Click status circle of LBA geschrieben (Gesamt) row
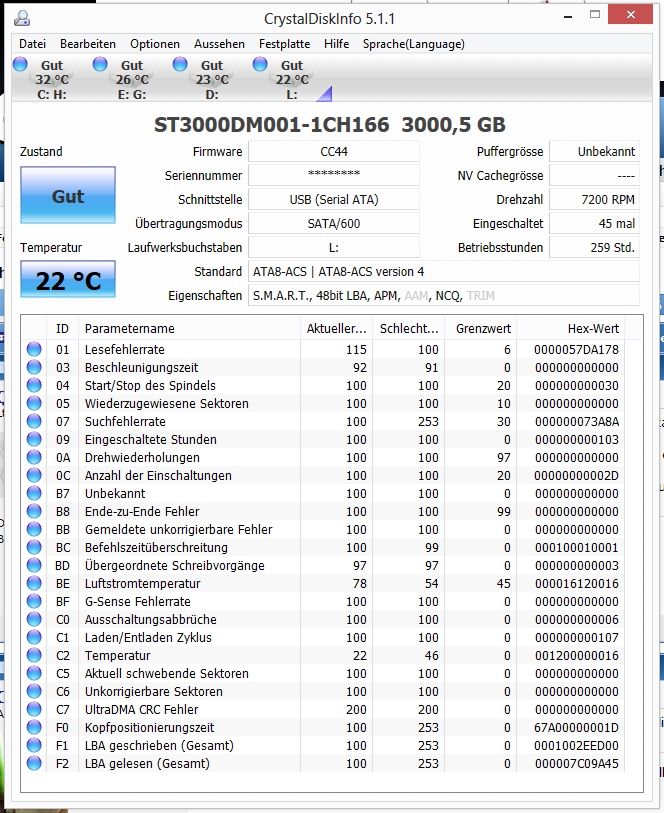 (34, 745)
